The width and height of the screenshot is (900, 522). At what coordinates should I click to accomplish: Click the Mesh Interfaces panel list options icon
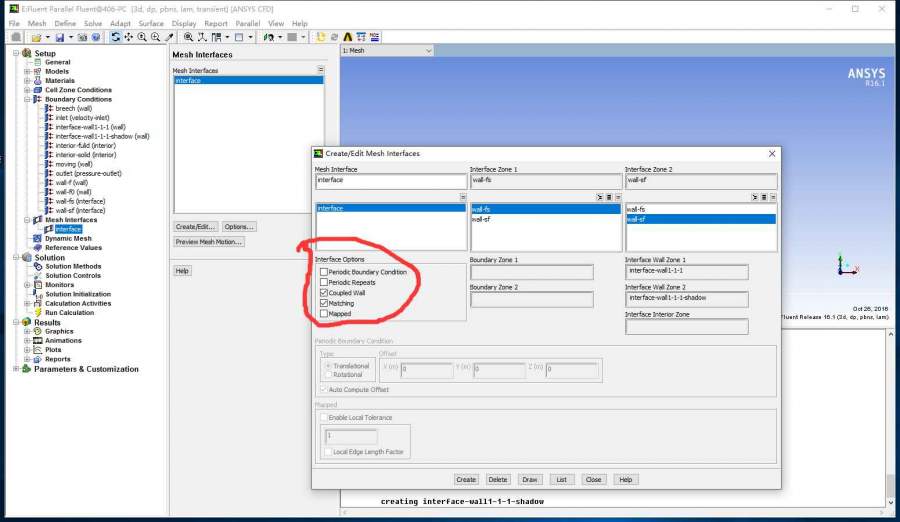pos(320,69)
